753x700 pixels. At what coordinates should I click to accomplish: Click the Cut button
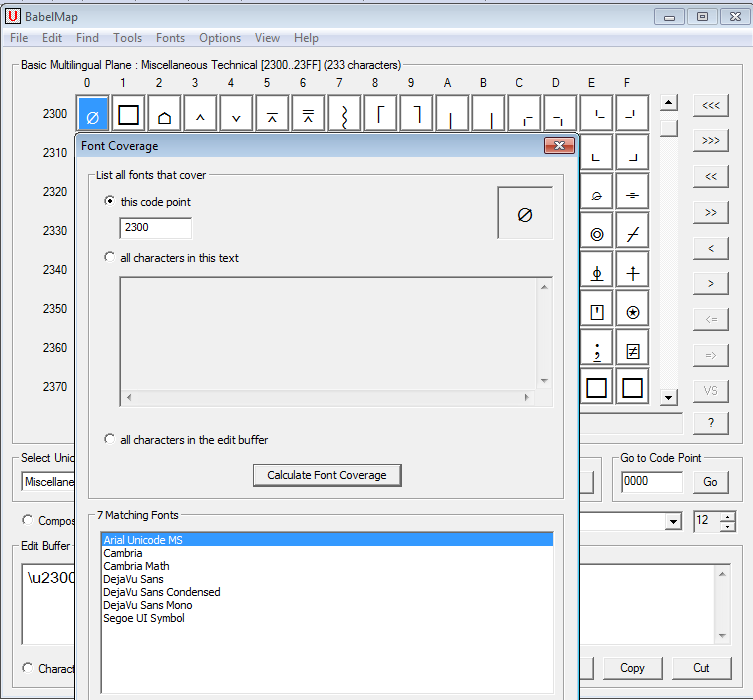tap(701, 668)
